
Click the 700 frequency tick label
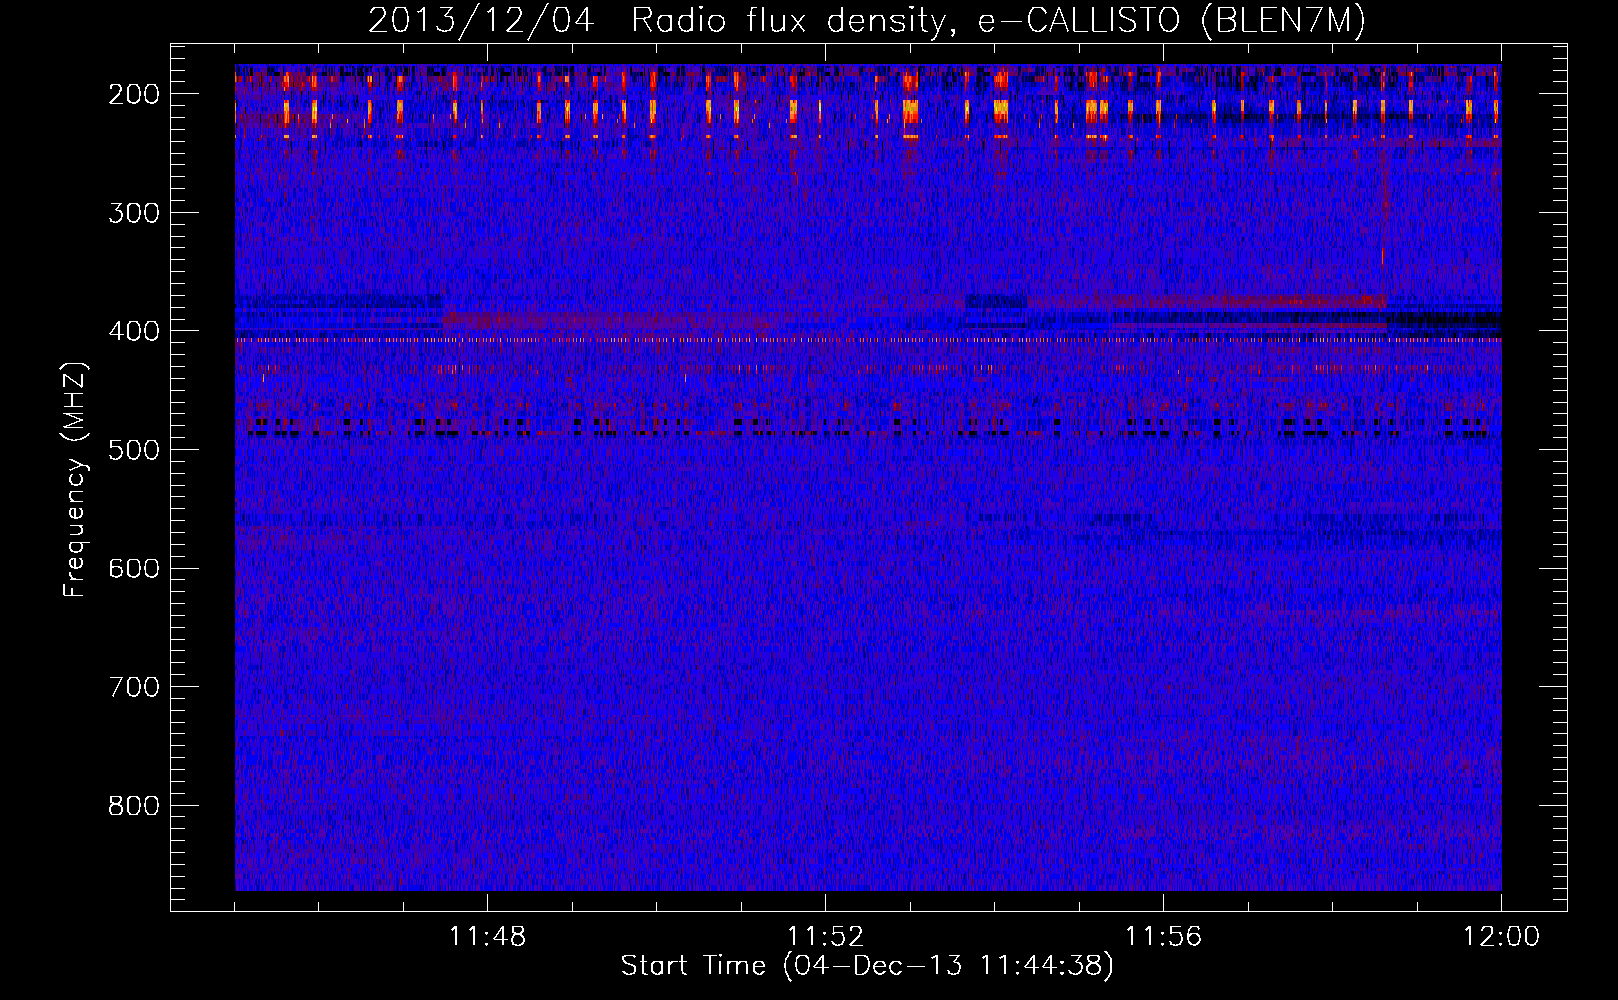click(134, 687)
